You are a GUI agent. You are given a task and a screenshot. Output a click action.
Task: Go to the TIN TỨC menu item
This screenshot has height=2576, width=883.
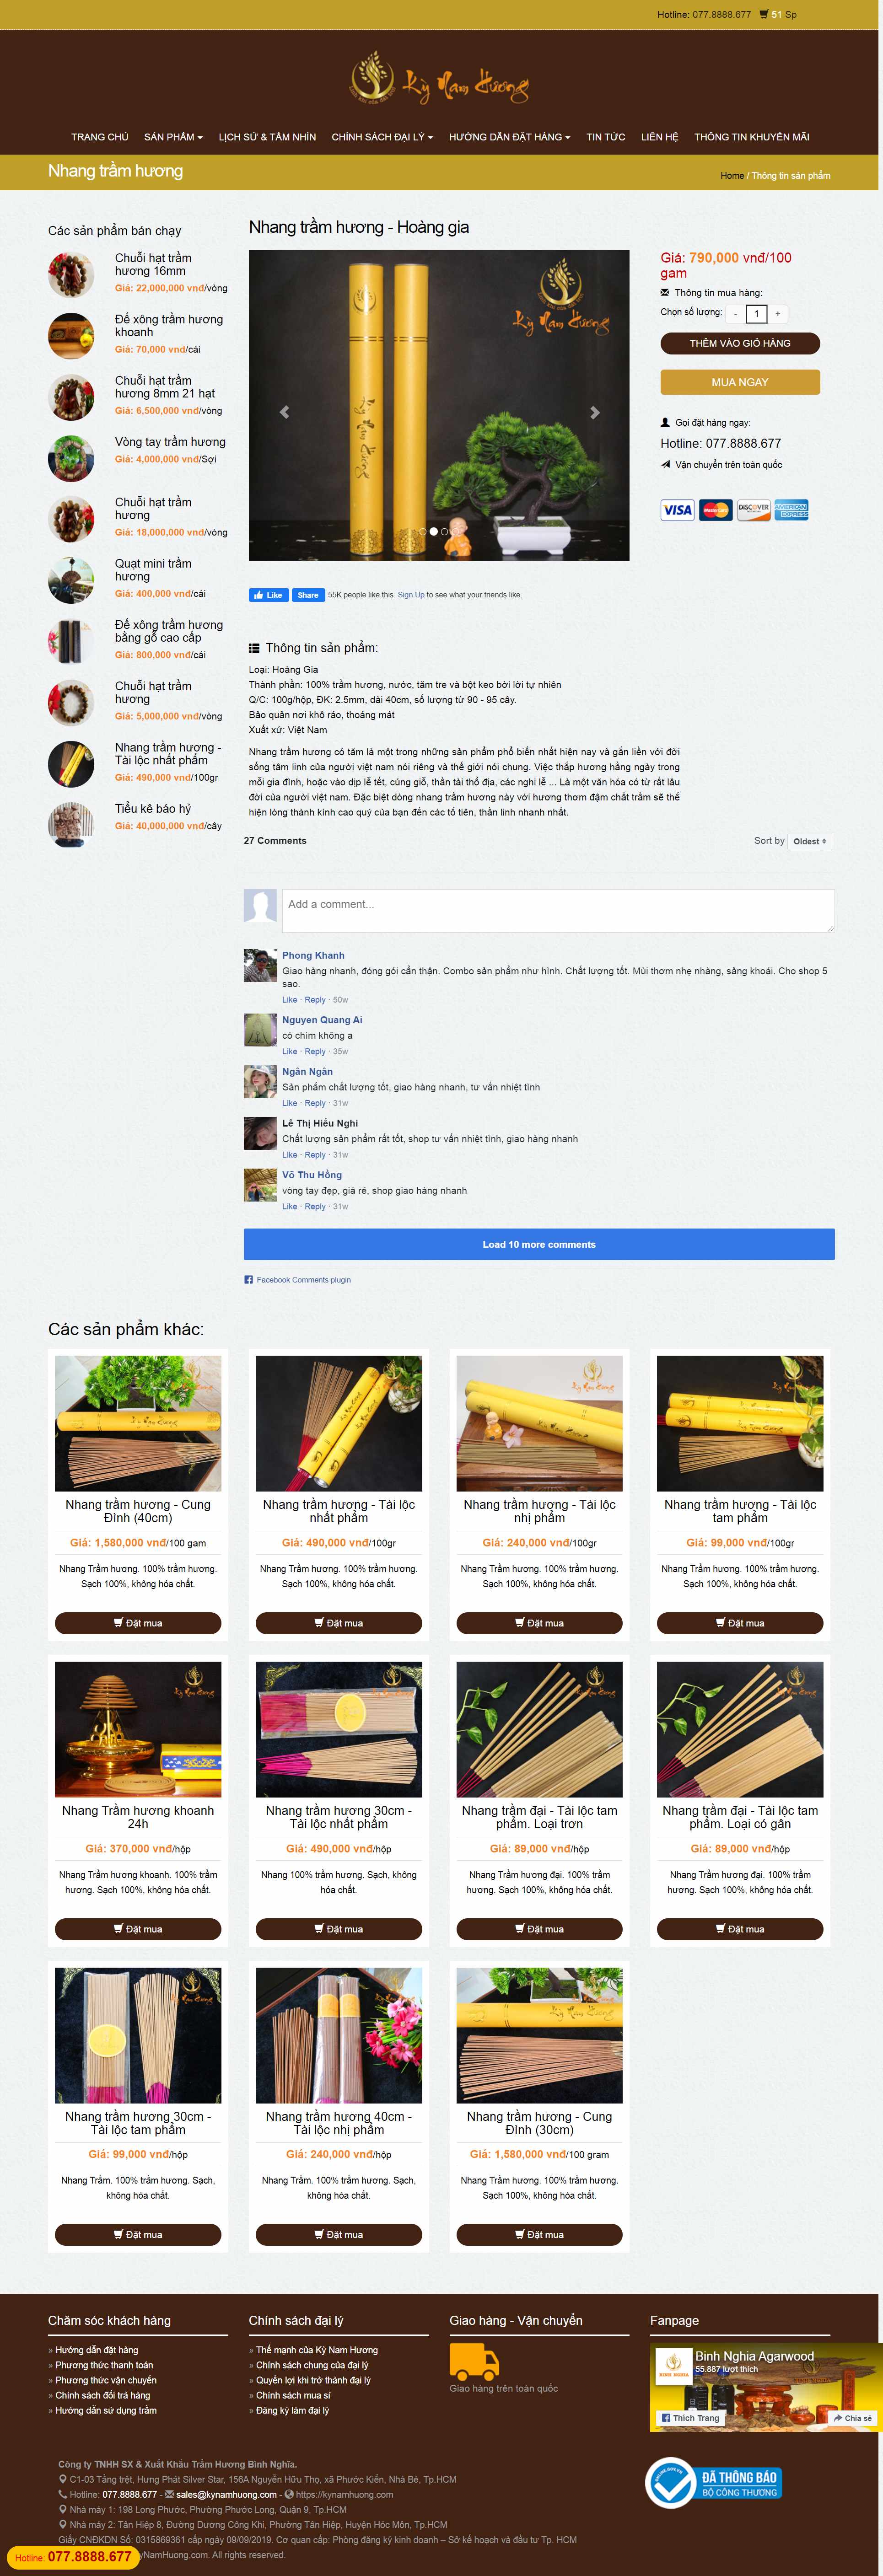606,137
